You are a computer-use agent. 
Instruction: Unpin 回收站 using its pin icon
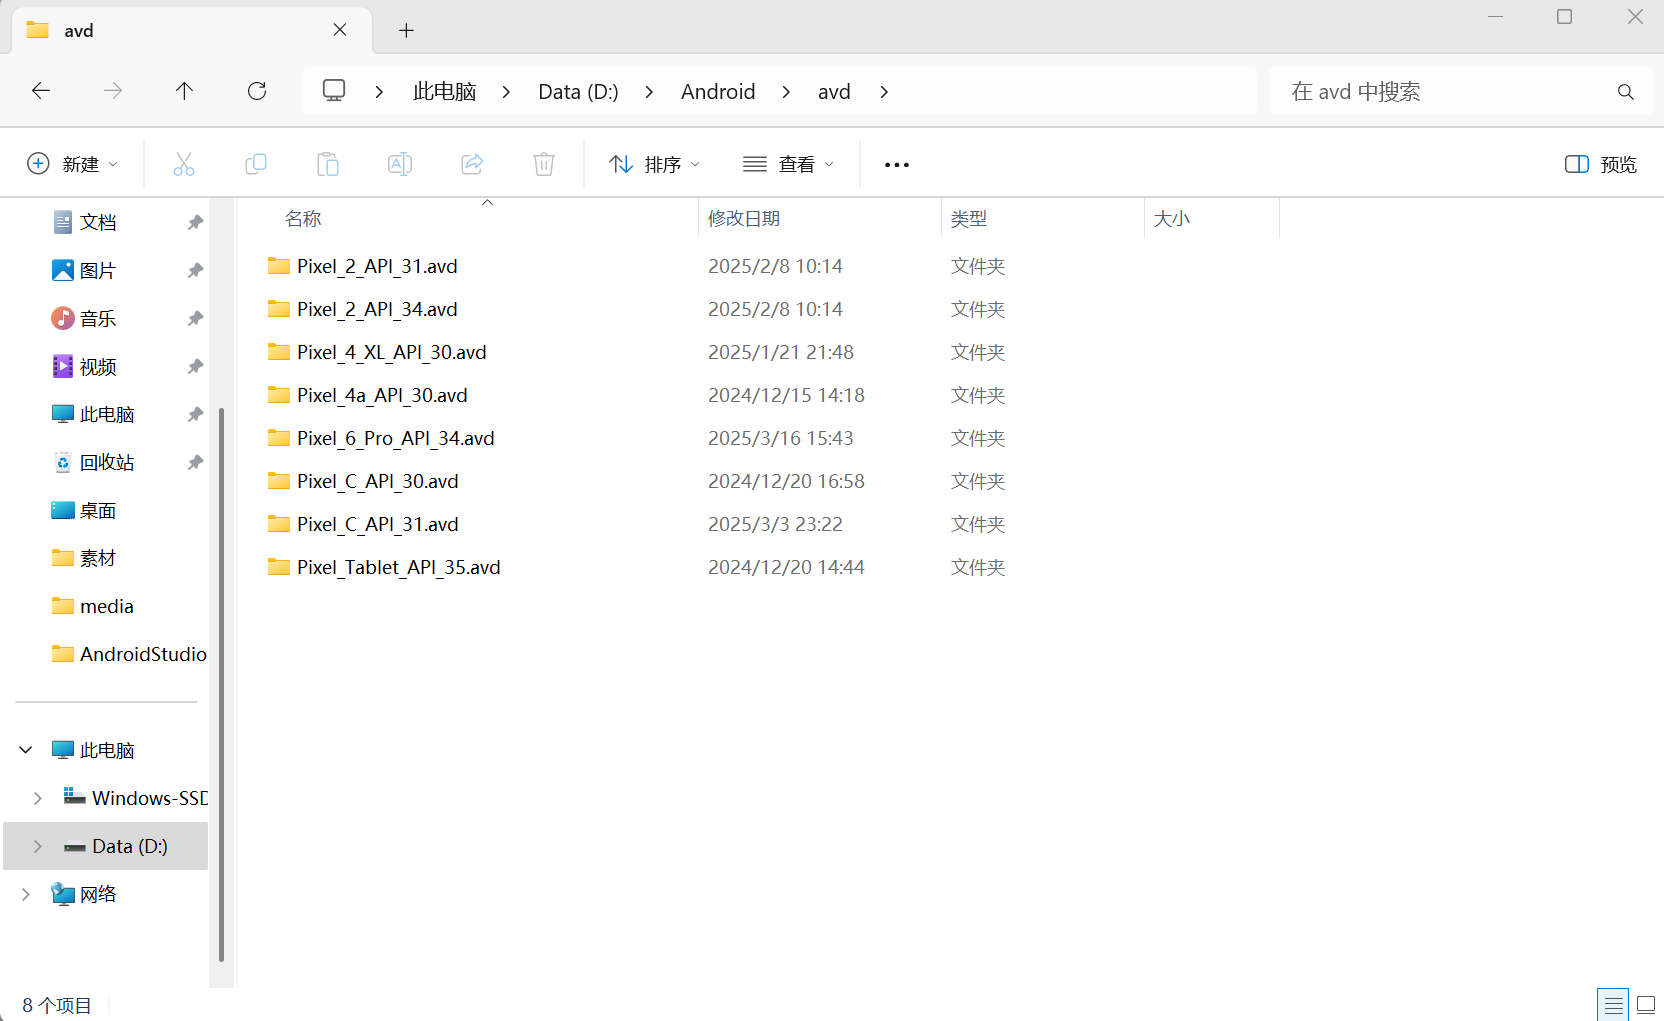click(195, 462)
